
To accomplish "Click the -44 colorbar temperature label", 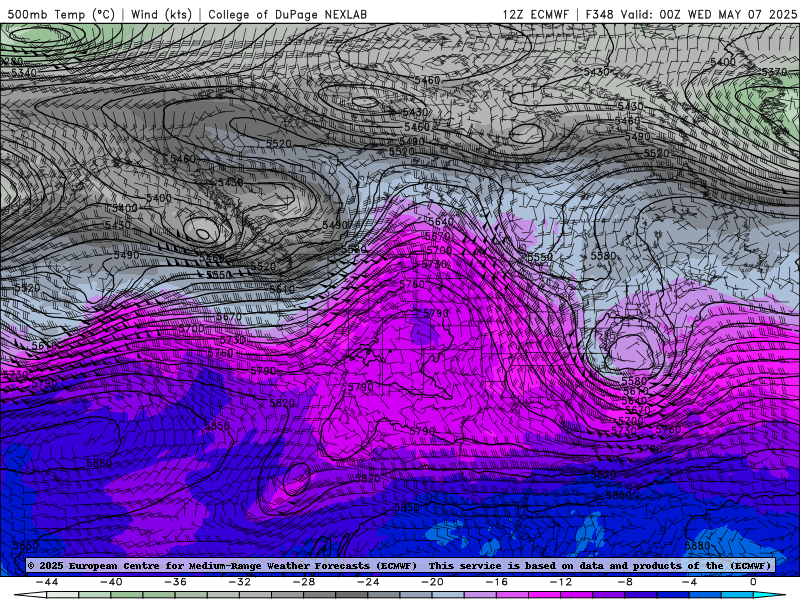I will [x=47, y=582].
